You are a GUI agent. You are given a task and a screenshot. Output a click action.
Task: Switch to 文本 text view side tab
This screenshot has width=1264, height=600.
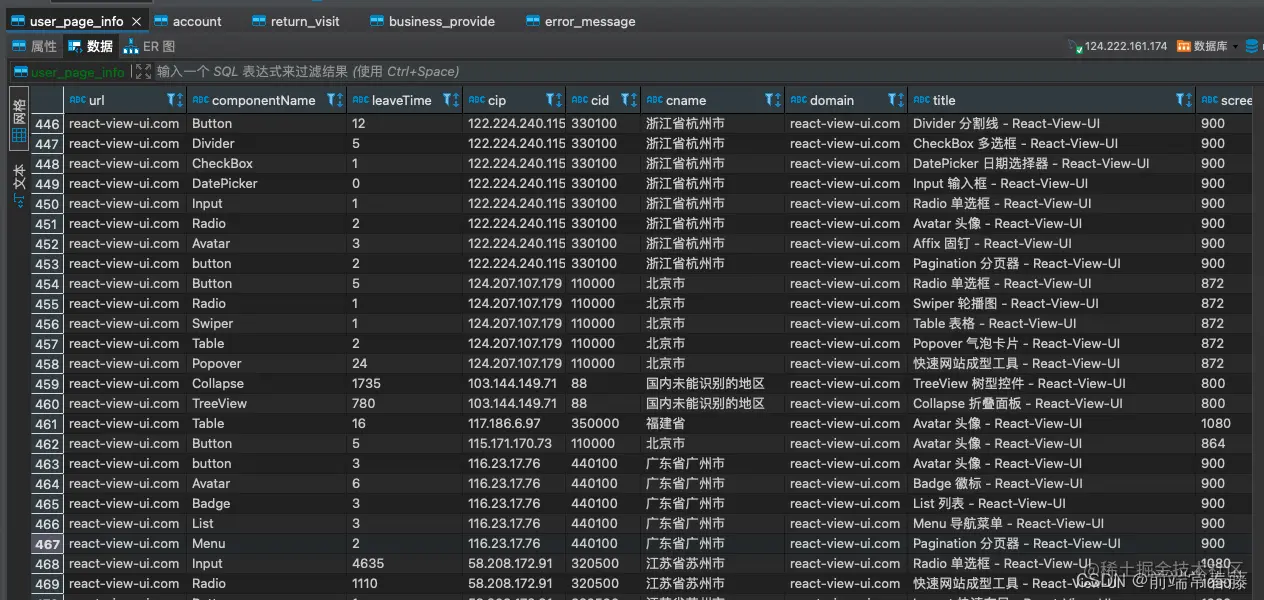point(19,185)
